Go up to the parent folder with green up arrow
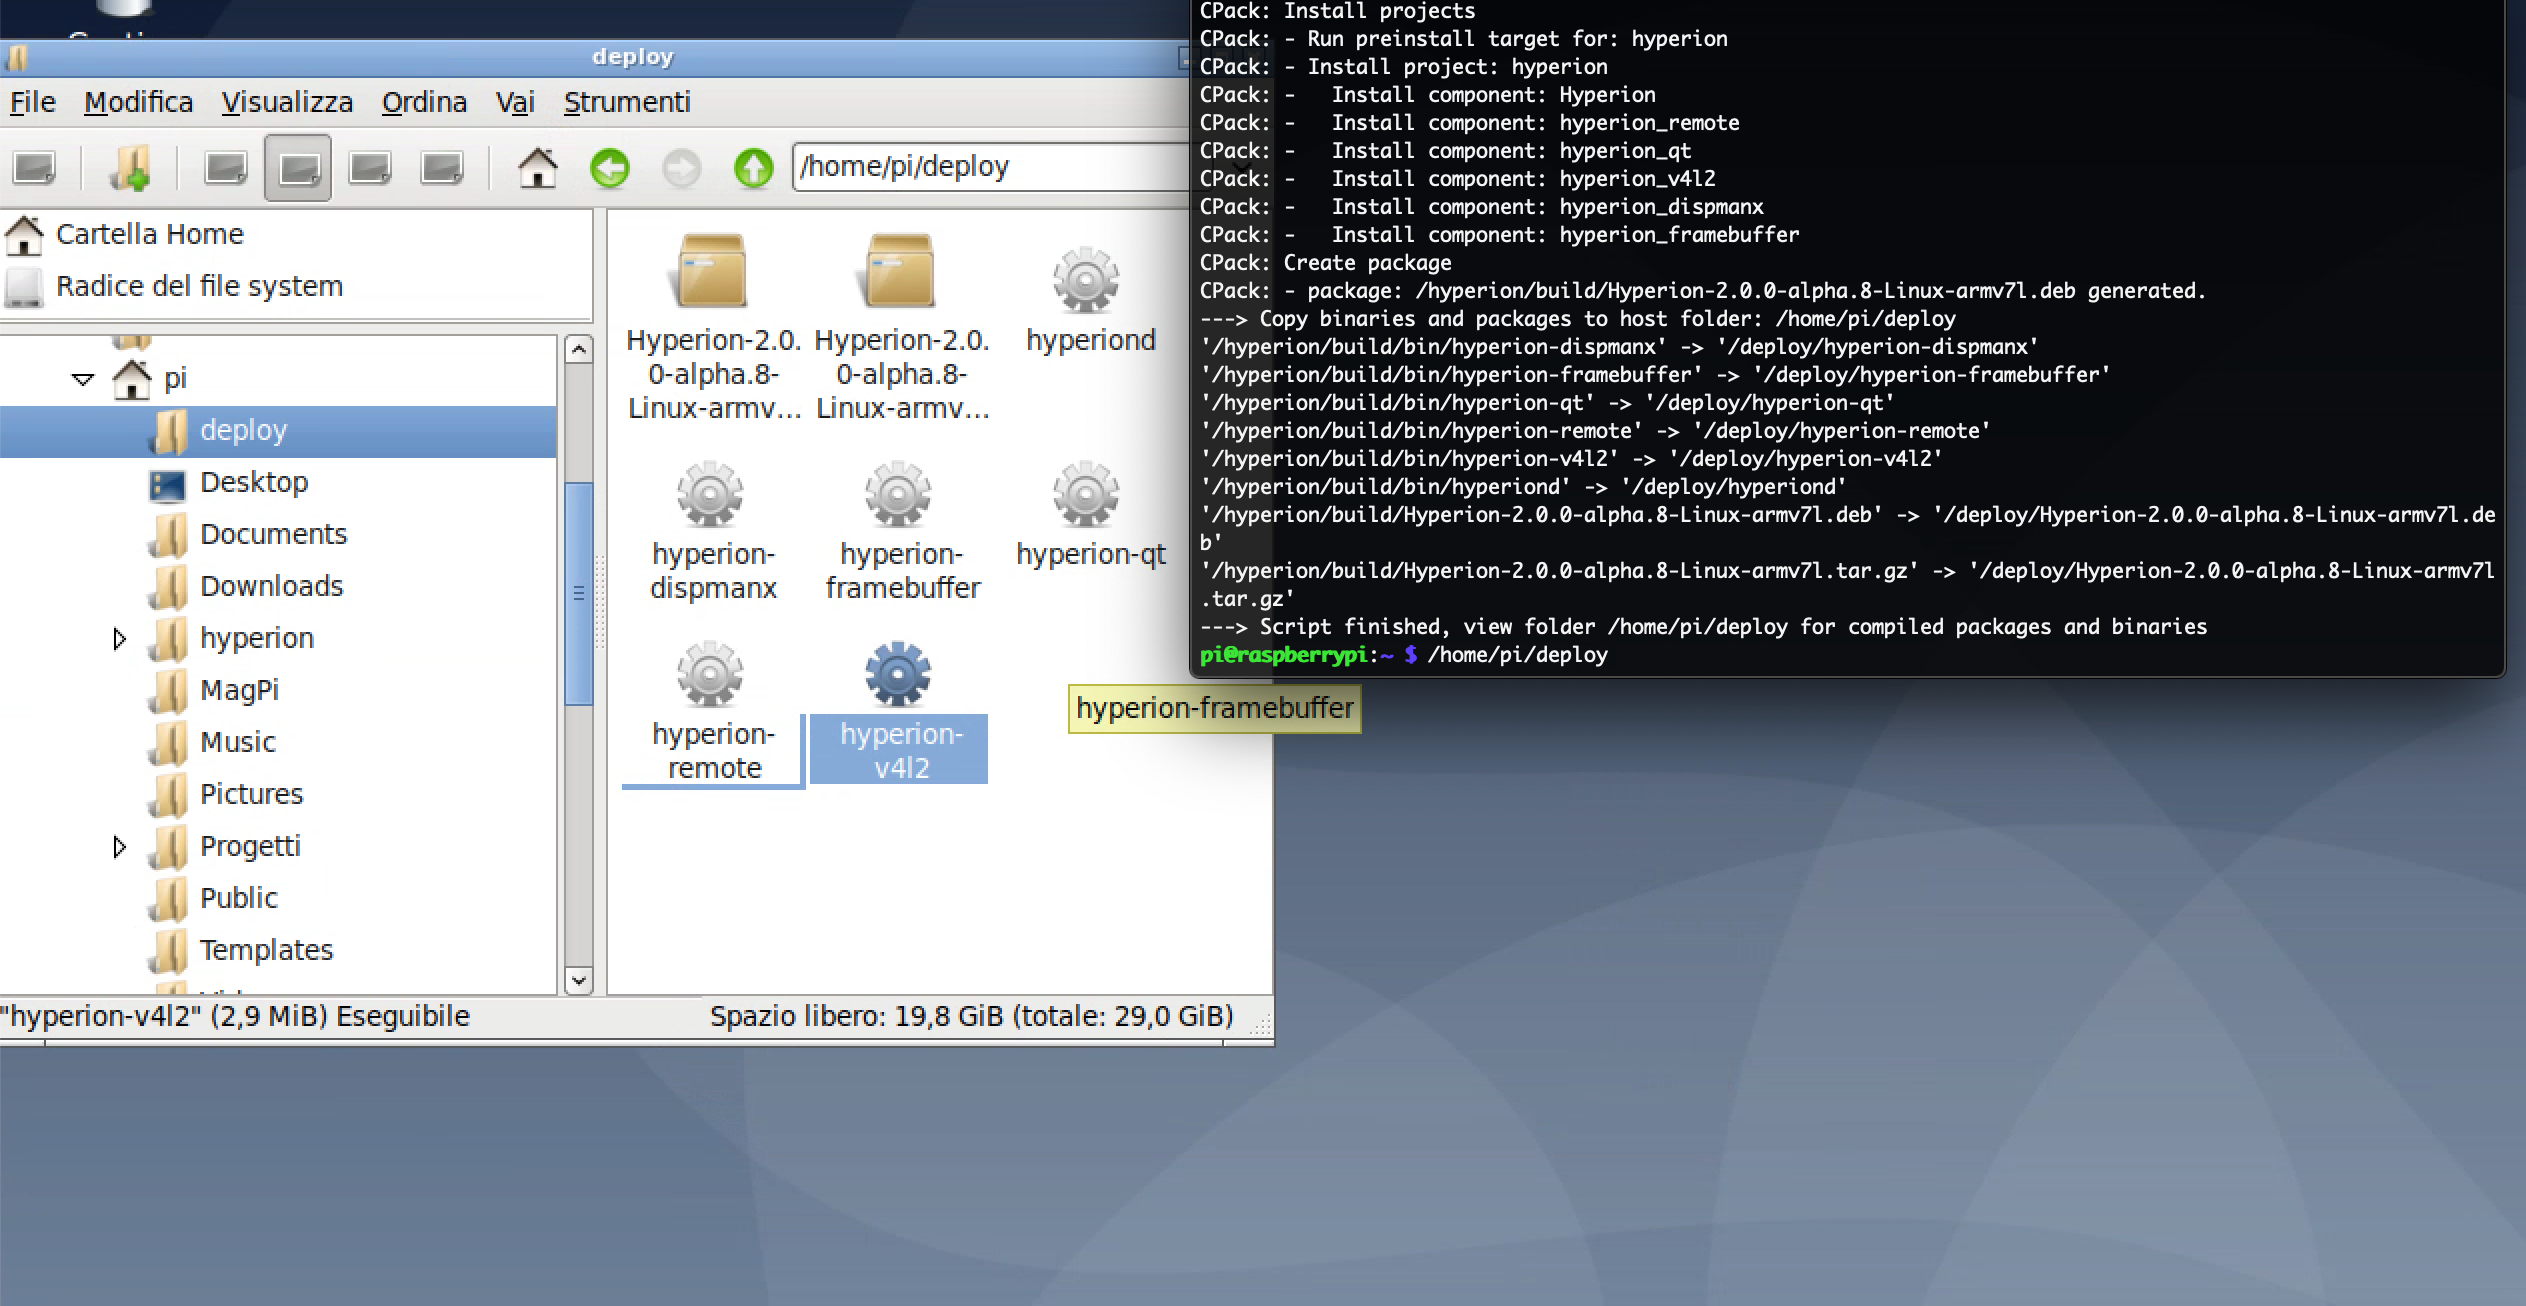Image resolution: width=2526 pixels, height=1306 pixels. (x=754, y=168)
